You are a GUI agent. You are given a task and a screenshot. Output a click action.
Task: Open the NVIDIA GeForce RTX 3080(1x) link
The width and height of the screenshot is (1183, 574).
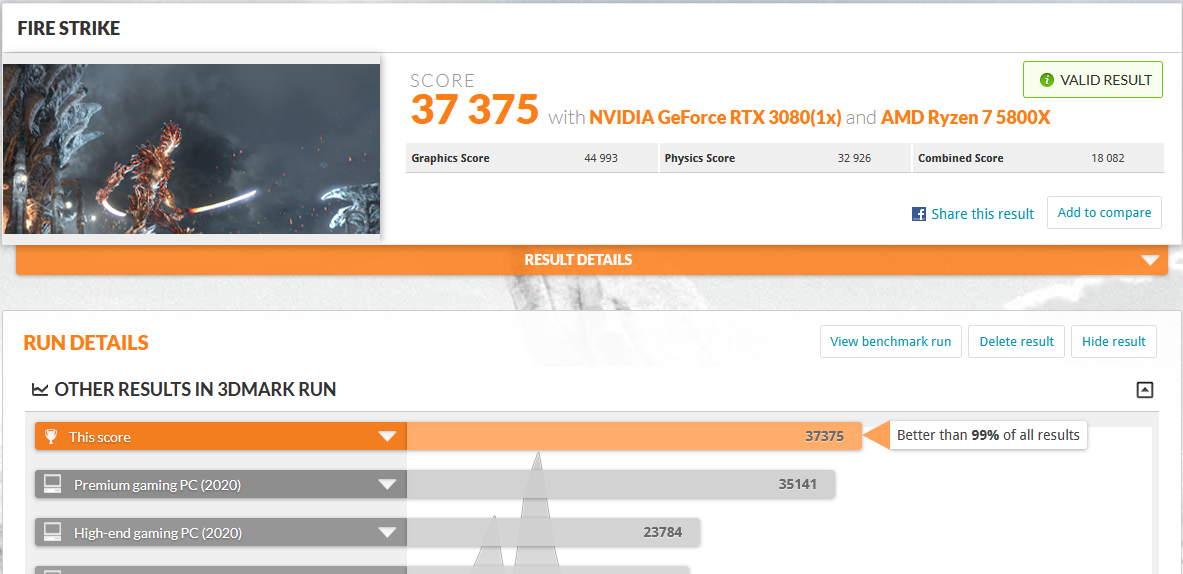(x=715, y=118)
